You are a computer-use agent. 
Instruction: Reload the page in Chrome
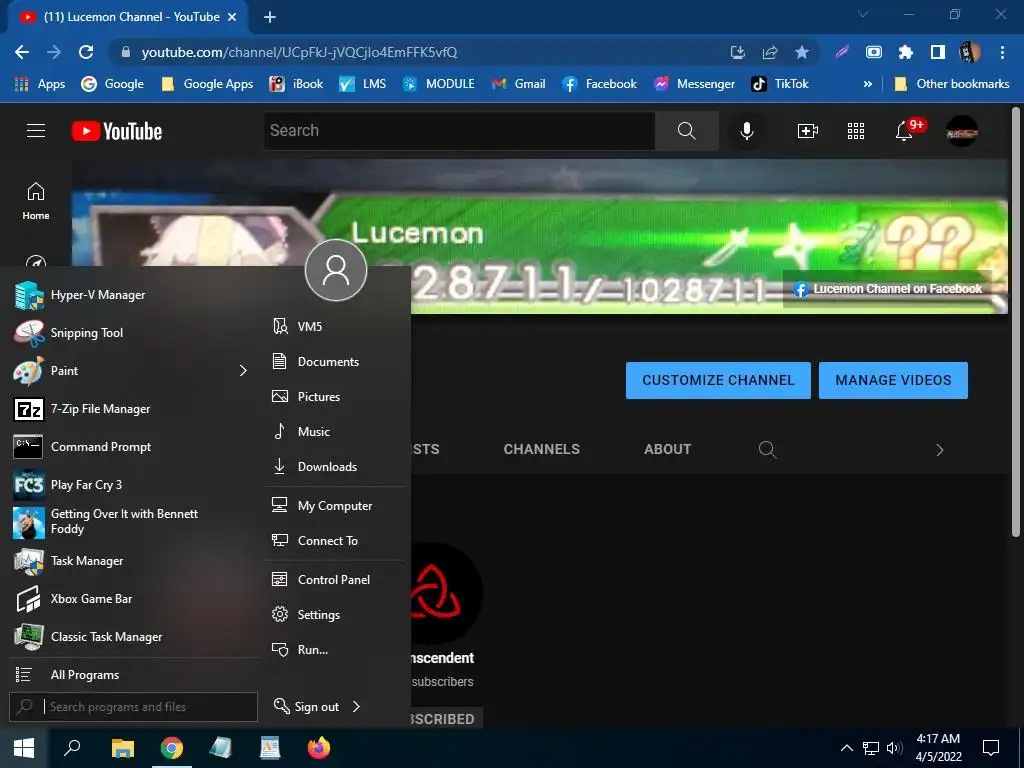point(86,52)
